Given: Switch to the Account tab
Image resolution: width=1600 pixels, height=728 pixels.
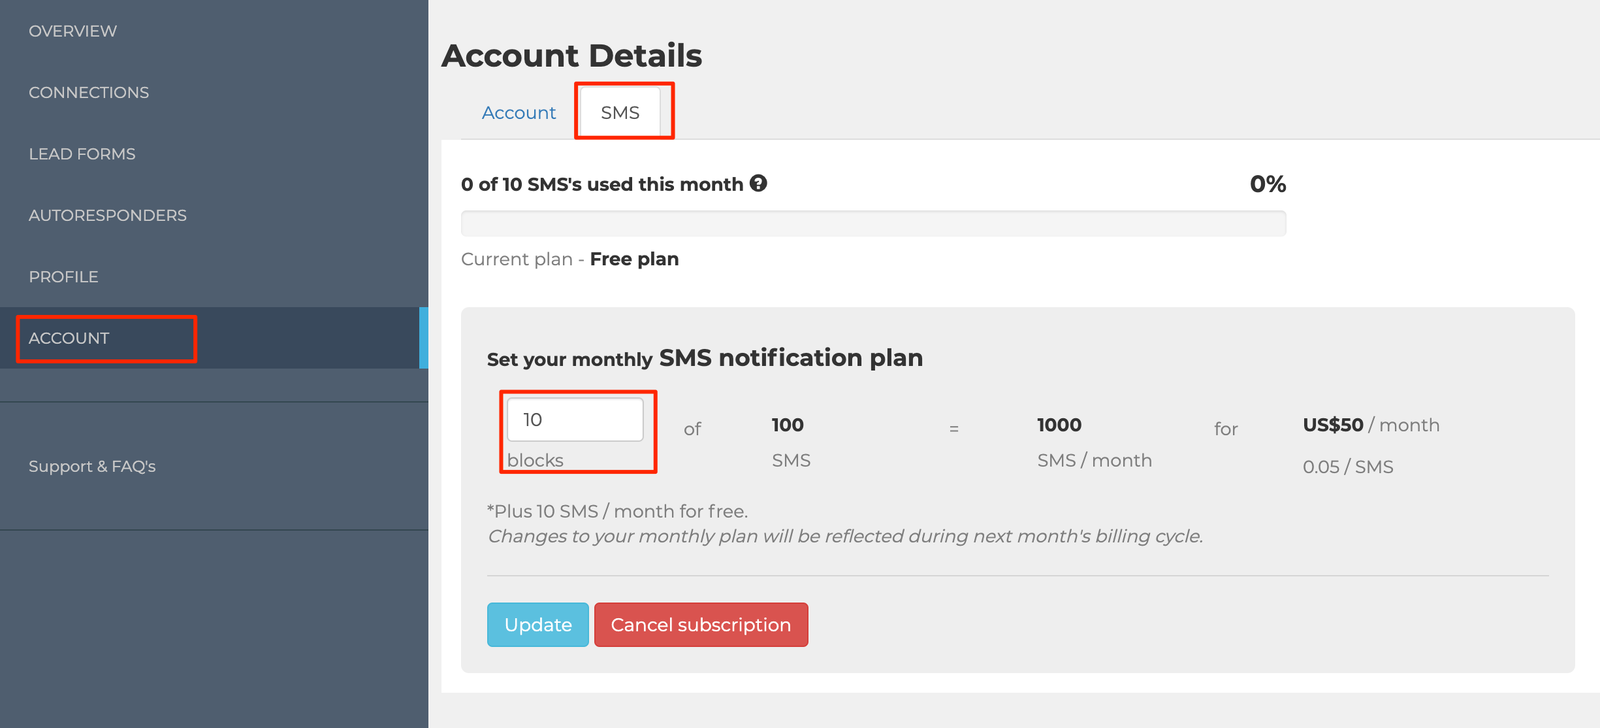Looking at the screenshot, I should point(519,113).
